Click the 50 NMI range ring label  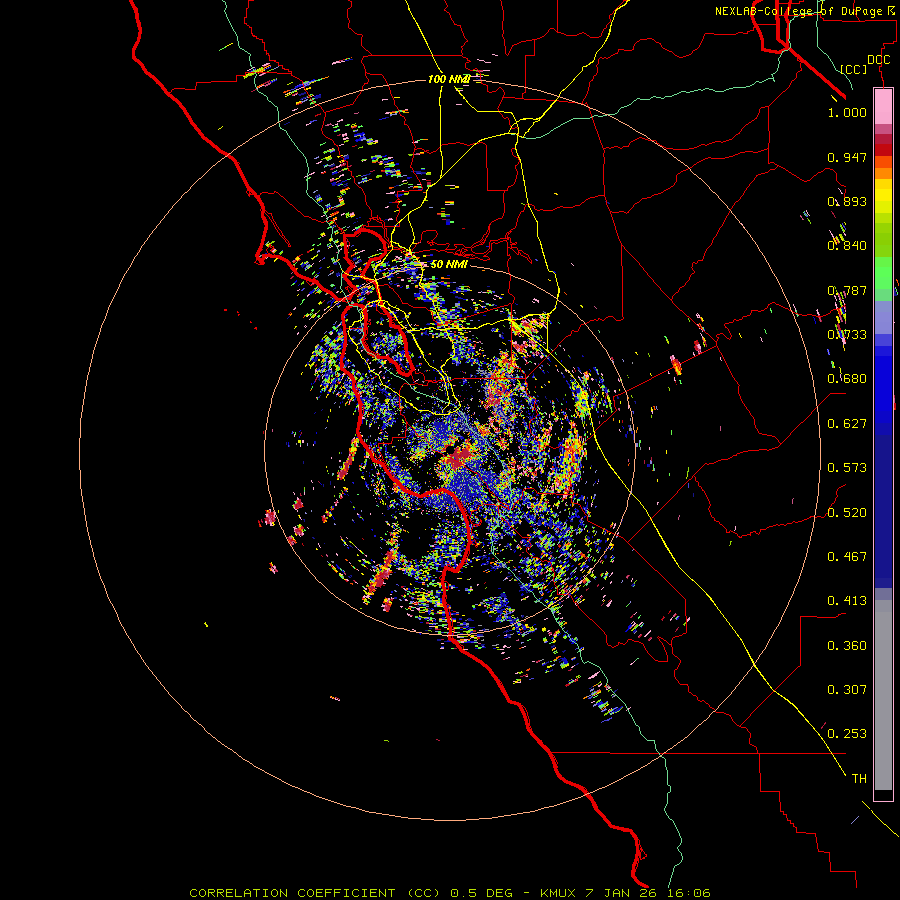coord(449,265)
